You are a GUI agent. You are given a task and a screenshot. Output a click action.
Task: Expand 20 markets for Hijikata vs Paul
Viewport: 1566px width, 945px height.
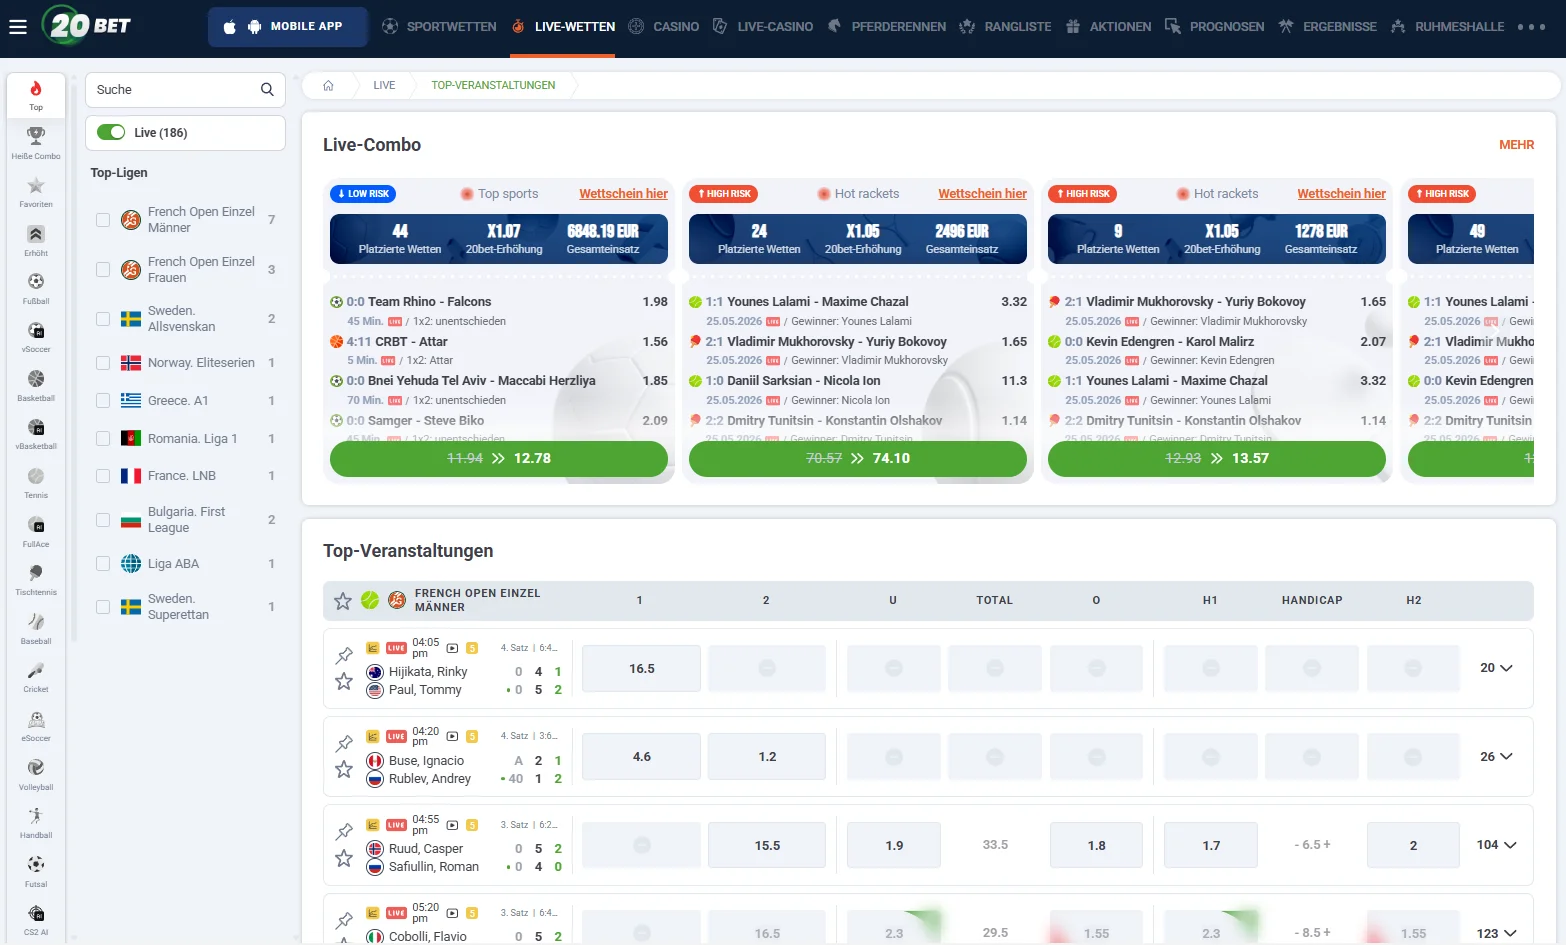[x=1496, y=668]
